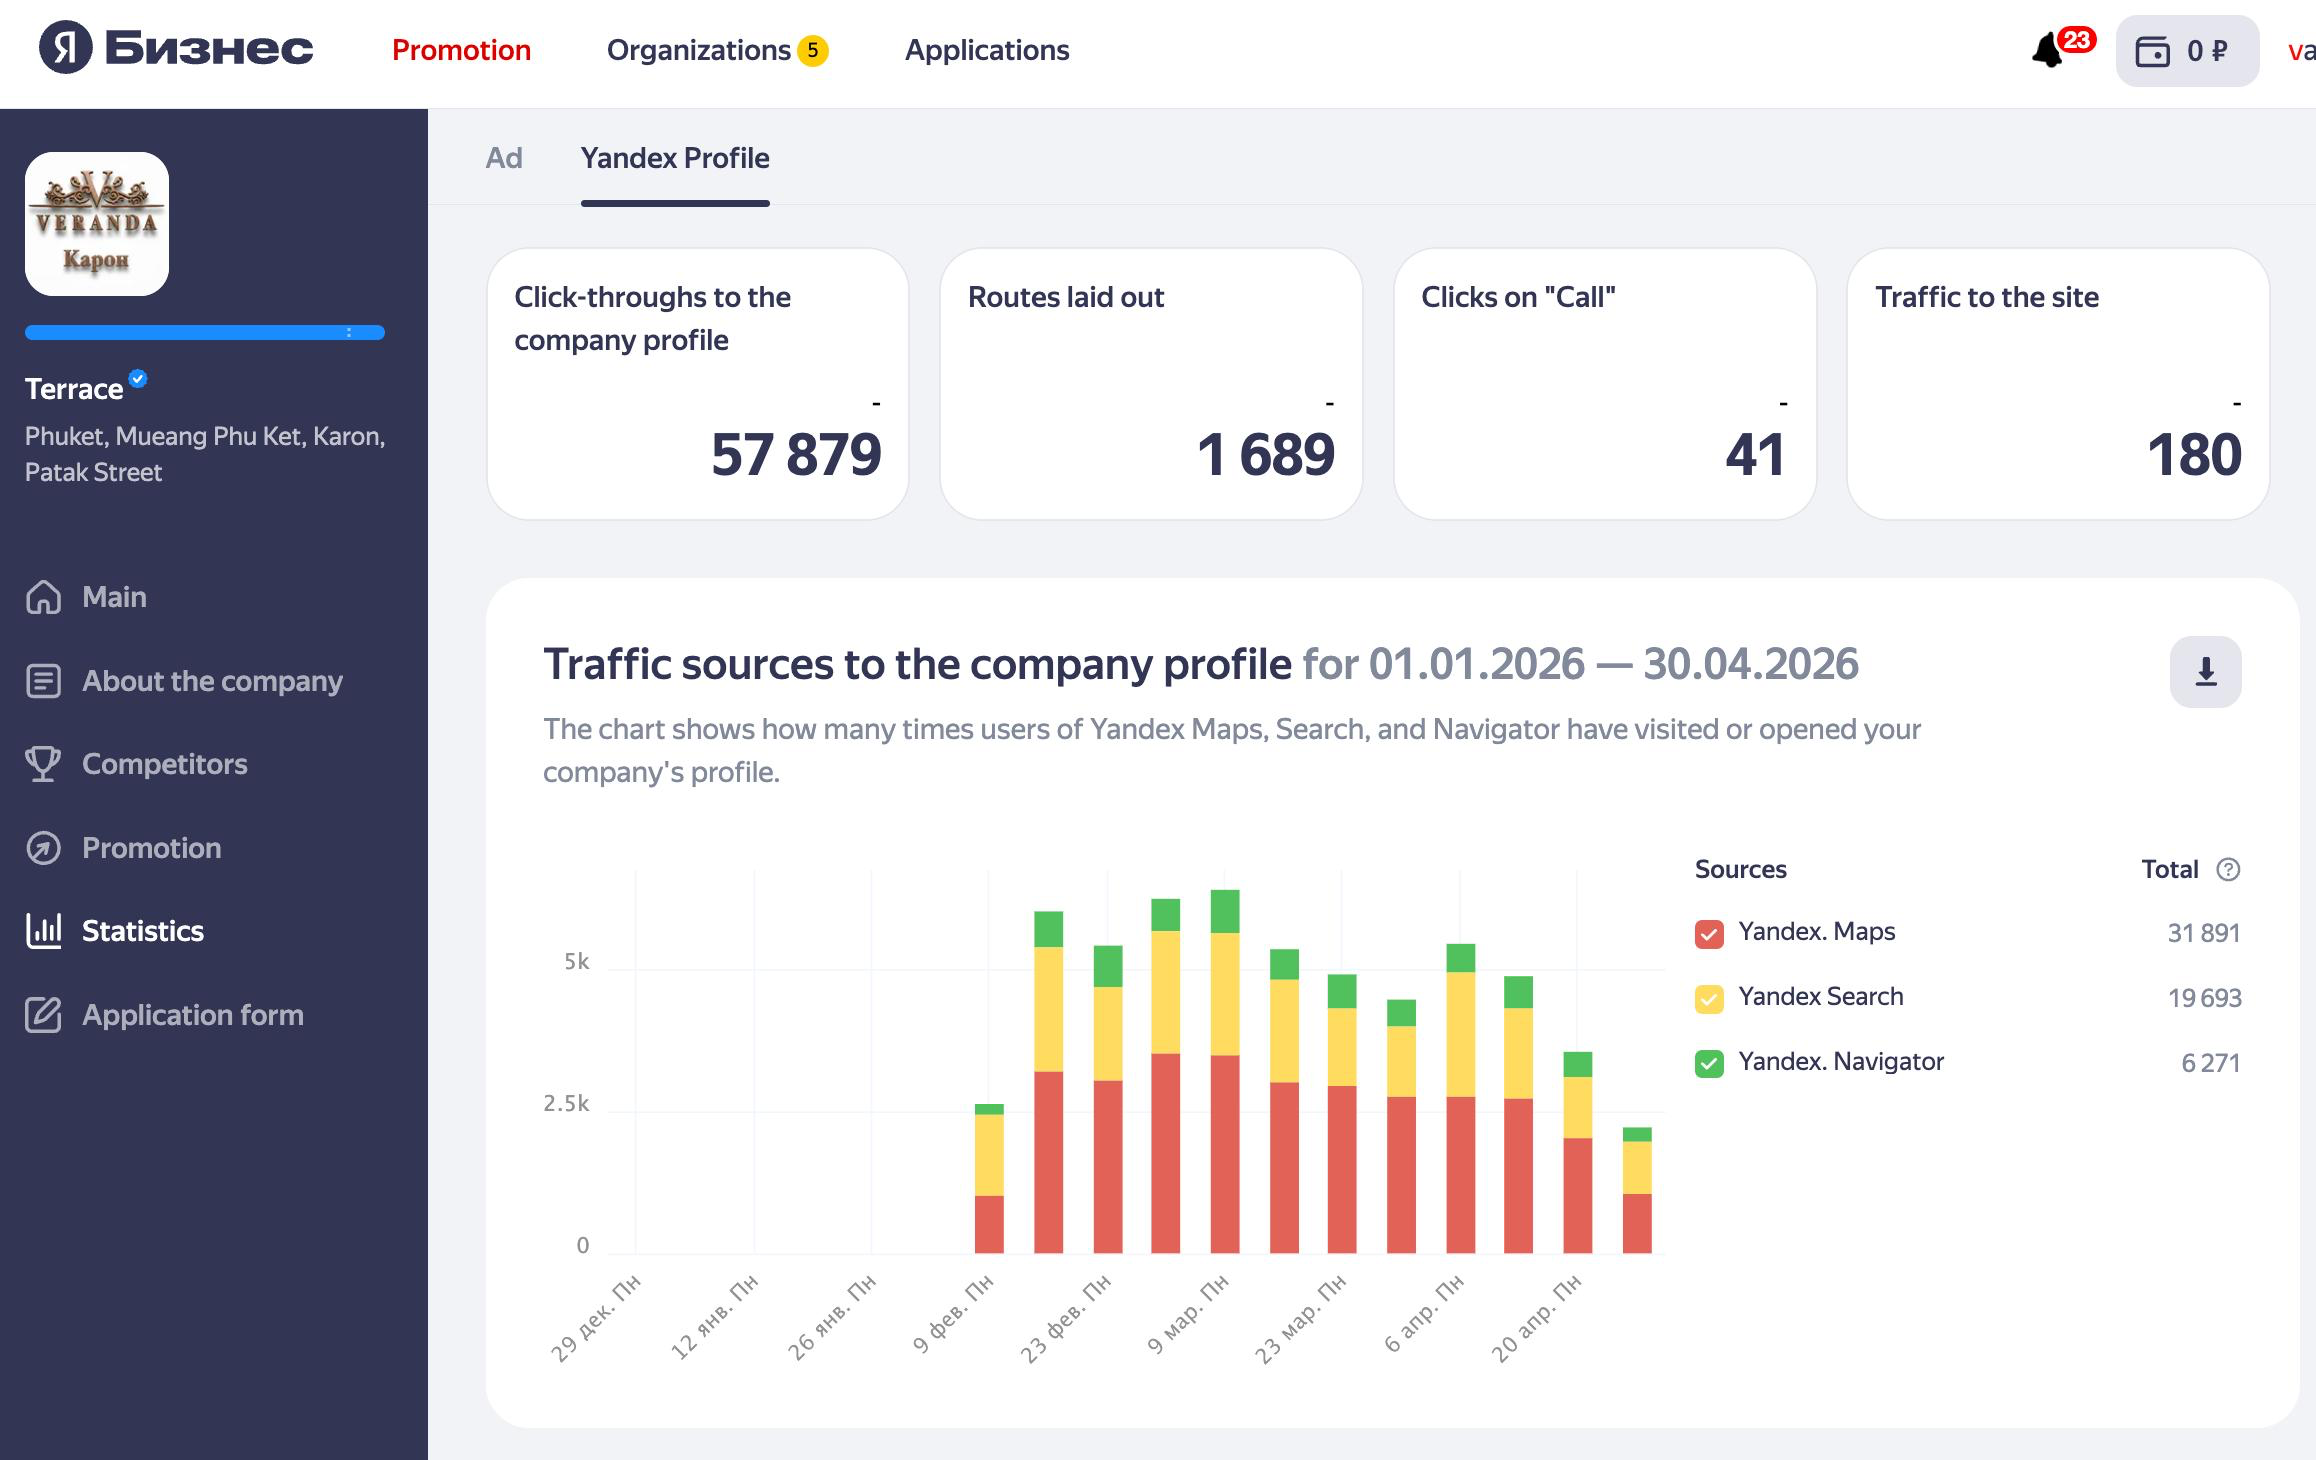Toggle the Yandex. Maps source checkbox
2316x1460 pixels.
(x=1709, y=933)
